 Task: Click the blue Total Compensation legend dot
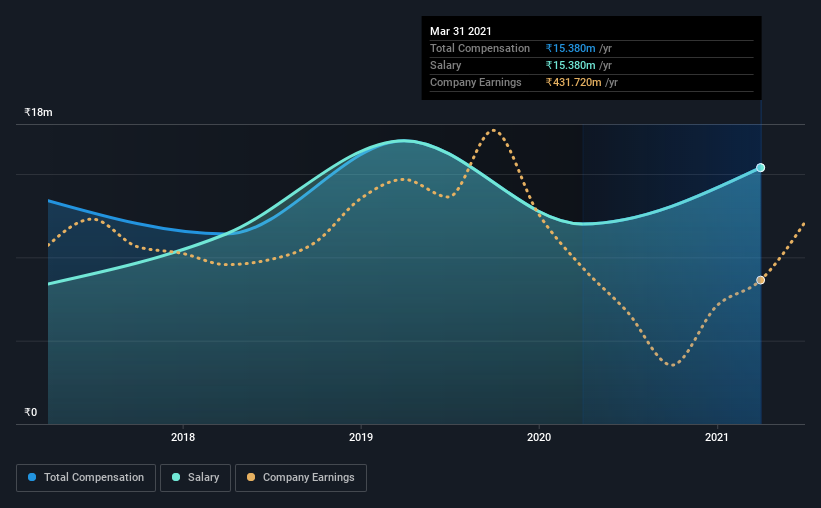(32, 477)
